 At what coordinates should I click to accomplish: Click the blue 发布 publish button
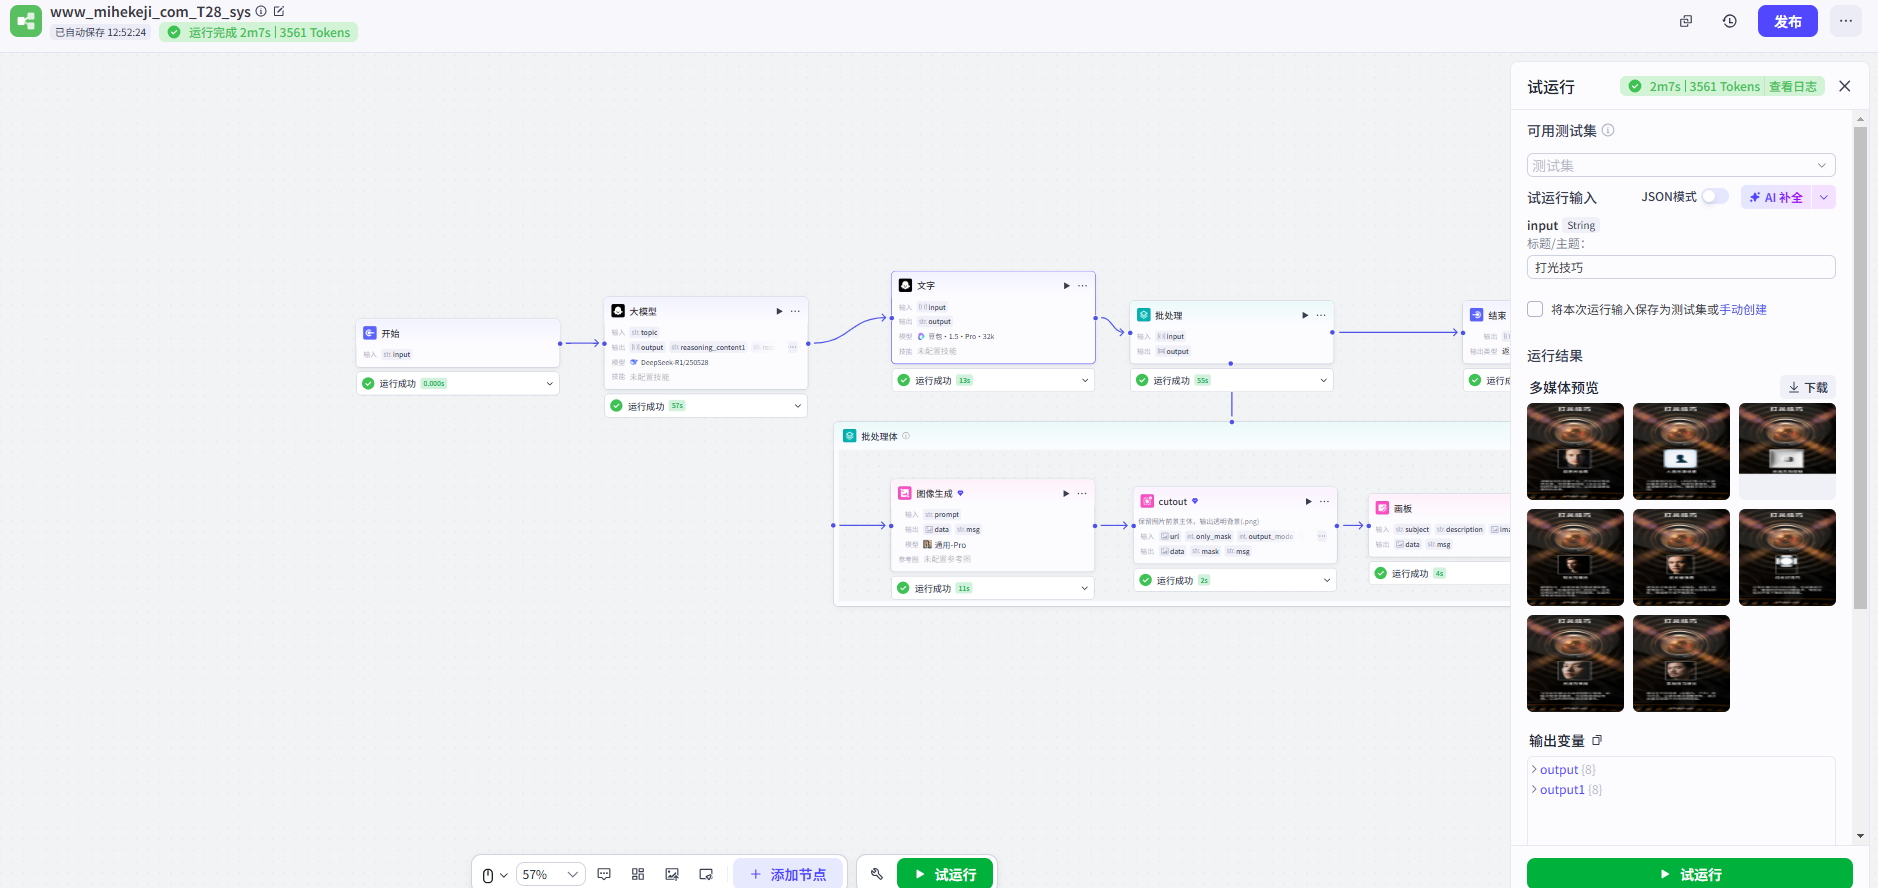[x=1787, y=21]
